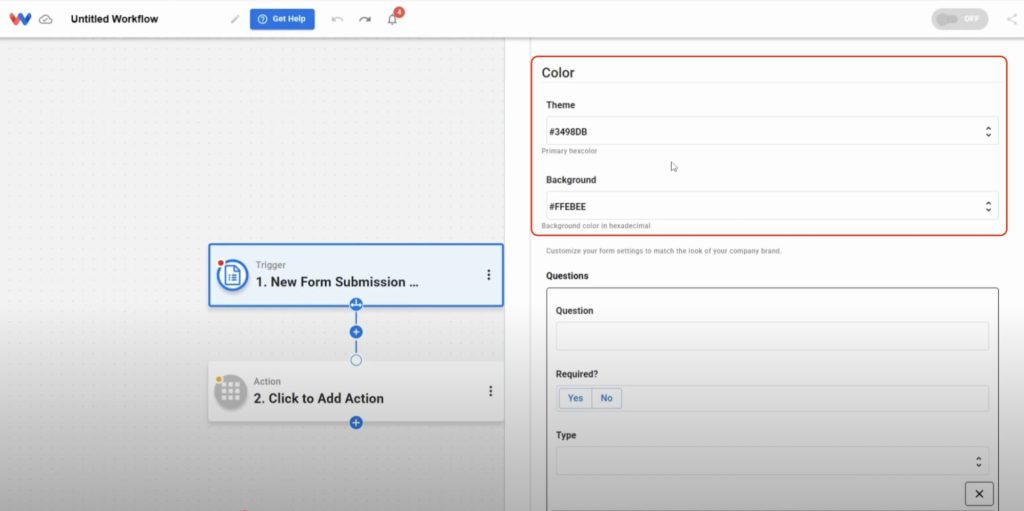Click the share icon at top right
1024x511 pixels.
point(1012,19)
